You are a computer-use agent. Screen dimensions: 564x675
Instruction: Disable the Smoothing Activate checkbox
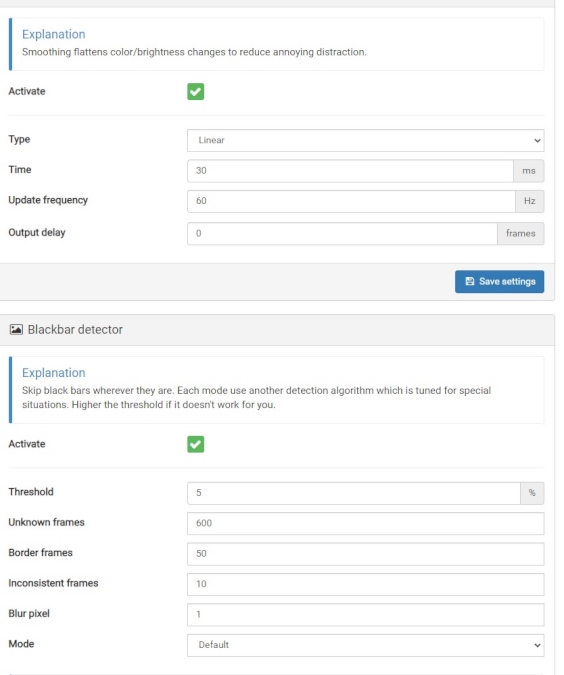[195, 91]
